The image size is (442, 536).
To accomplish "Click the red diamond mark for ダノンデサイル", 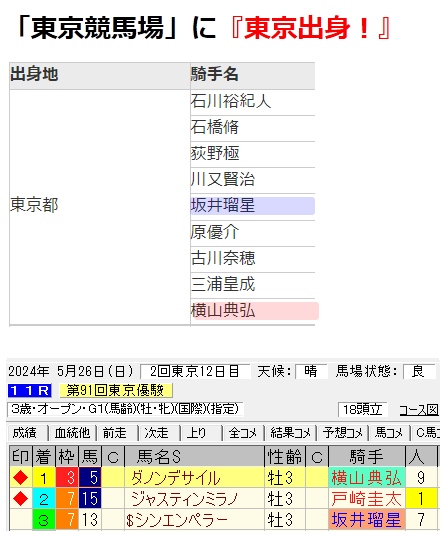I will click(x=21, y=477).
